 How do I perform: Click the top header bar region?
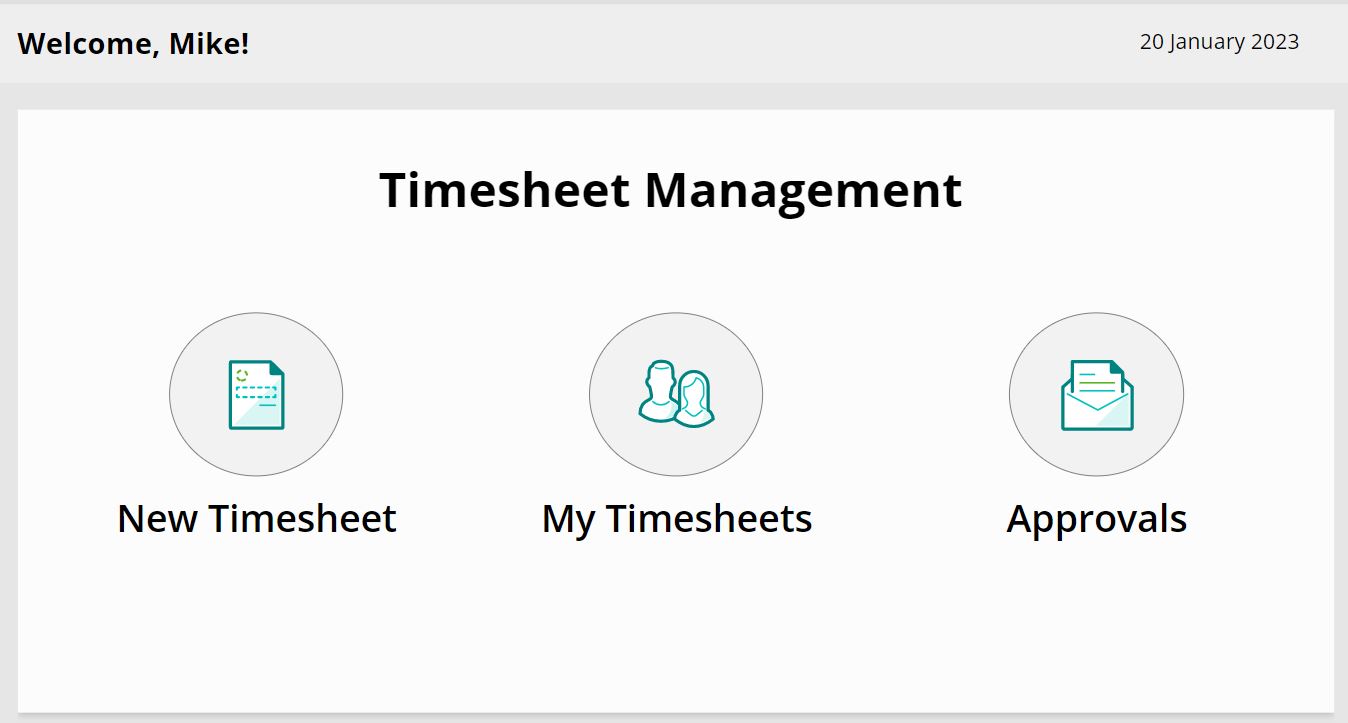coord(674,42)
